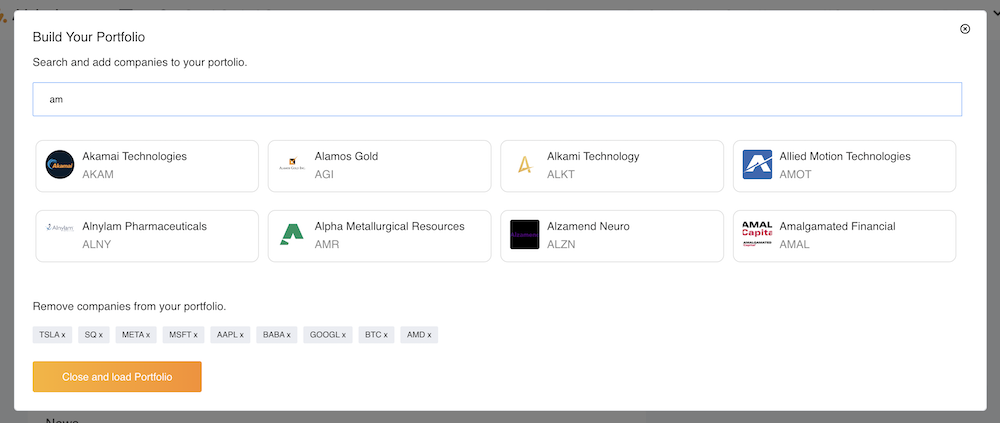Remove GOOGL from the portfolio
1000x423 pixels.
(x=342, y=335)
